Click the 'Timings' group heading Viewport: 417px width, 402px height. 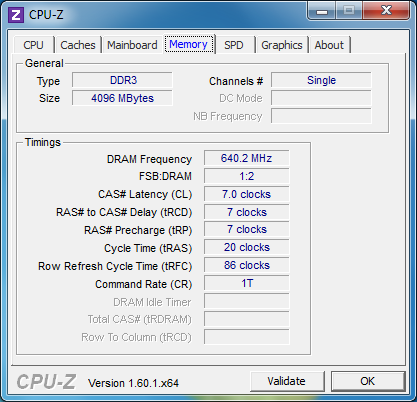pyautogui.click(x=43, y=142)
